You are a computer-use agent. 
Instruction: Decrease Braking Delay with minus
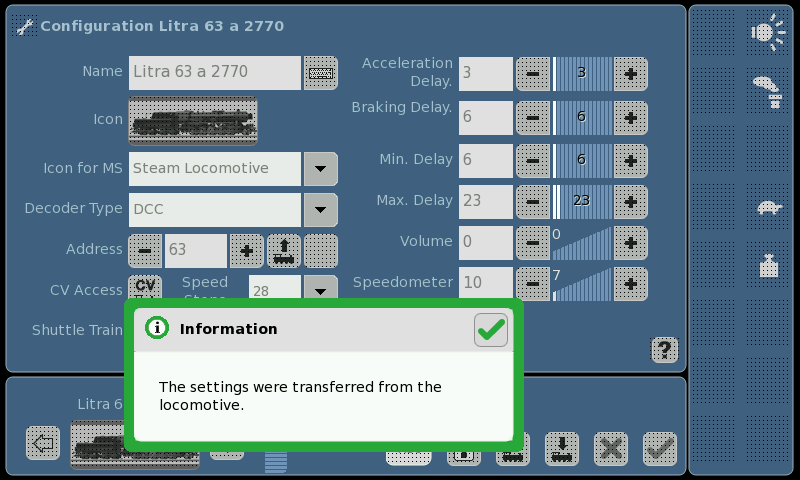[x=533, y=118]
